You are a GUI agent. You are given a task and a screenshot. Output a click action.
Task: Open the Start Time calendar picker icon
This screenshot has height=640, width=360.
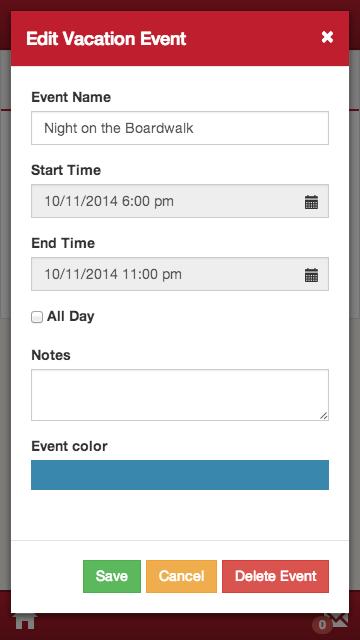[x=311, y=202]
